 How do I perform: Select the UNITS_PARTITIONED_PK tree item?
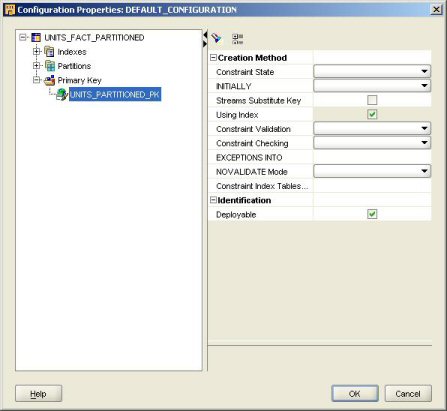[115, 94]
